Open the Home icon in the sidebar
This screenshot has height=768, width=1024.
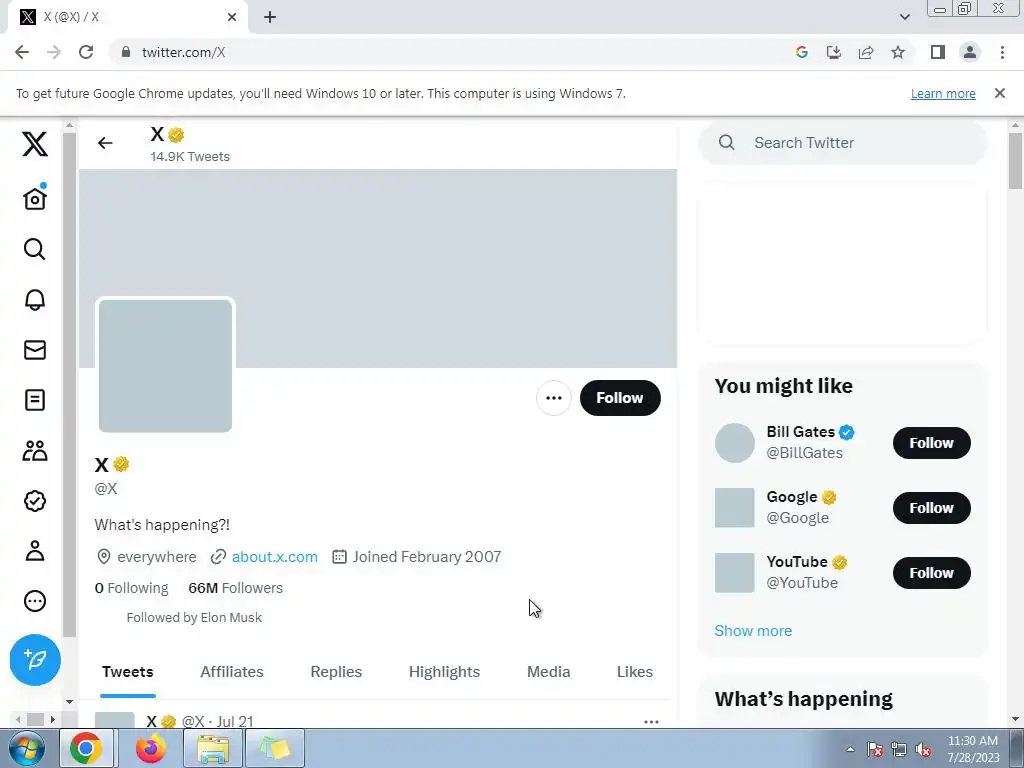coord(35,198)
